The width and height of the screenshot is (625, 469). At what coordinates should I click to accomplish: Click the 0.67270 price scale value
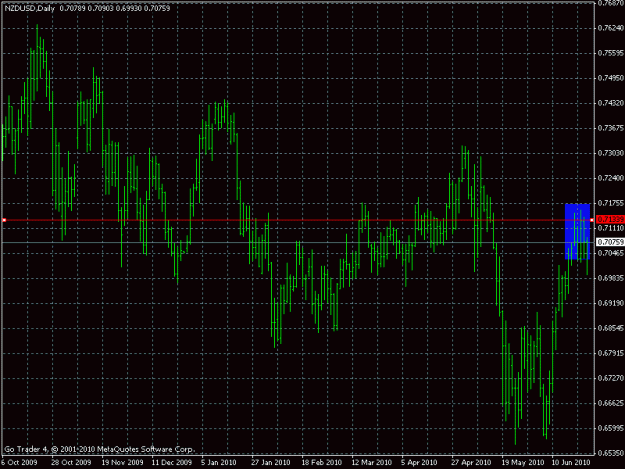click(611, 378)
